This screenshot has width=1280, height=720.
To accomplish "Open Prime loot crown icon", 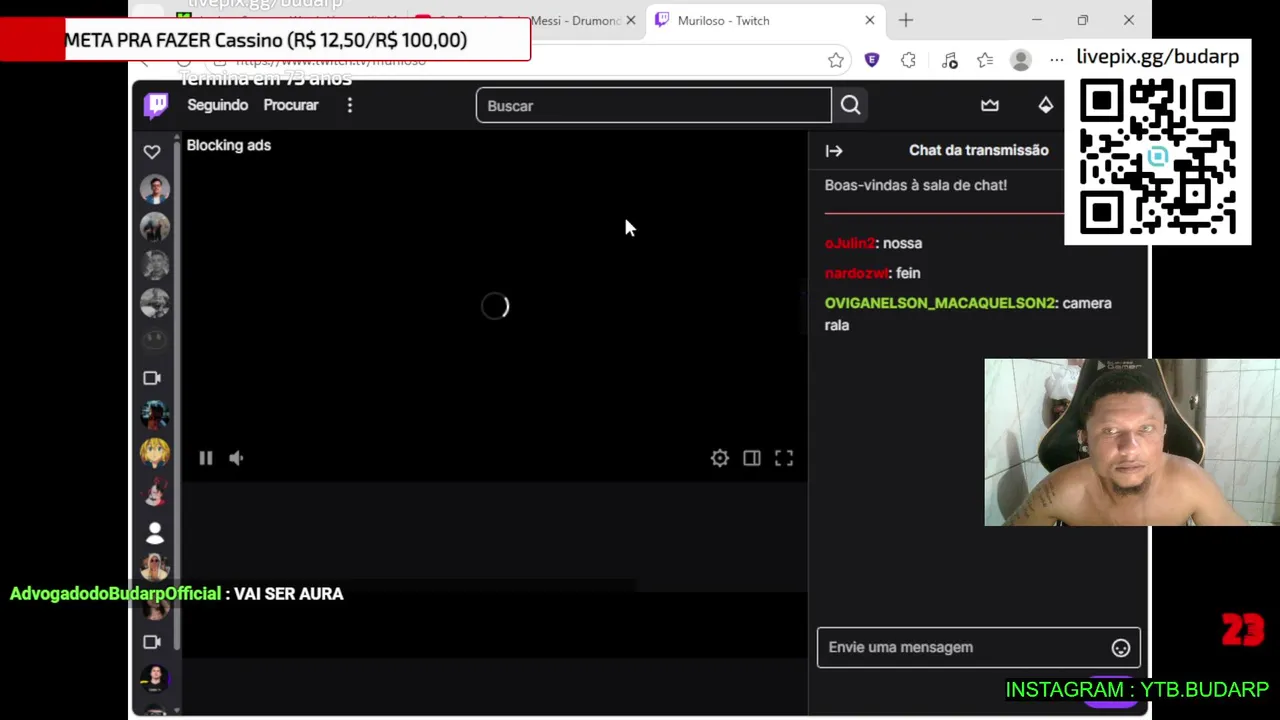I will tap(990, 105).
